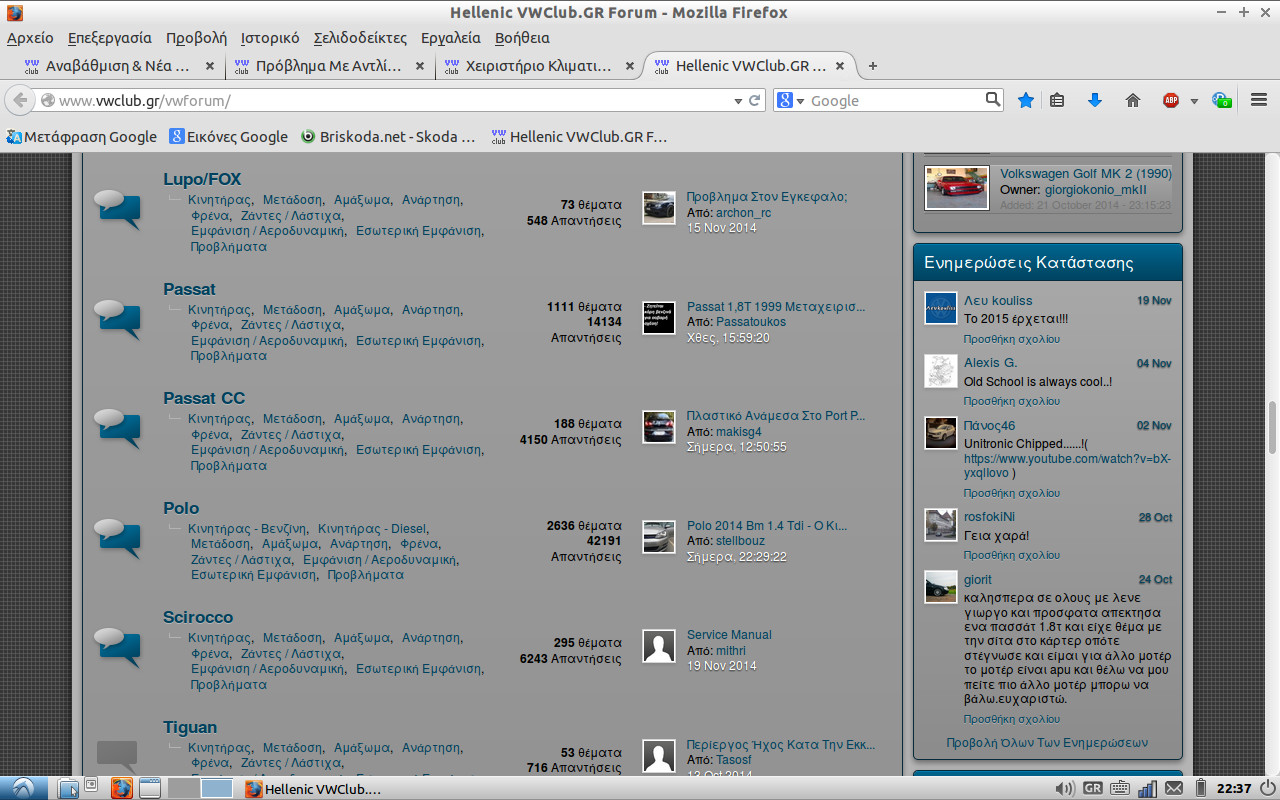The height and width of the screenshot is (800, 1280).
Task: Open the Ιστορικό menu
Action: pyautogui.click(x=270, y=38)
